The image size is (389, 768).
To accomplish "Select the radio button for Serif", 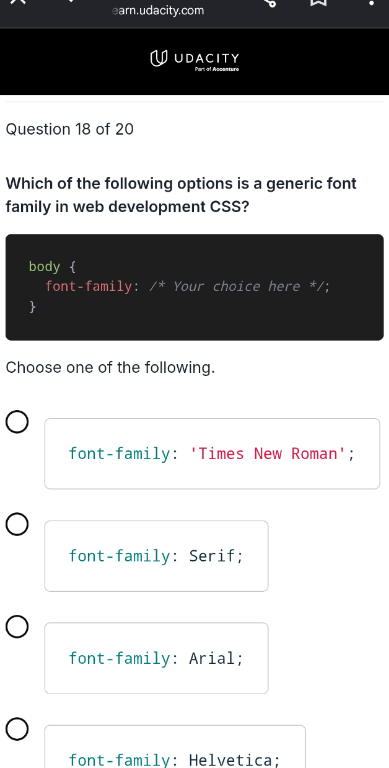I will pyautogui.click(x=17, y=525).
